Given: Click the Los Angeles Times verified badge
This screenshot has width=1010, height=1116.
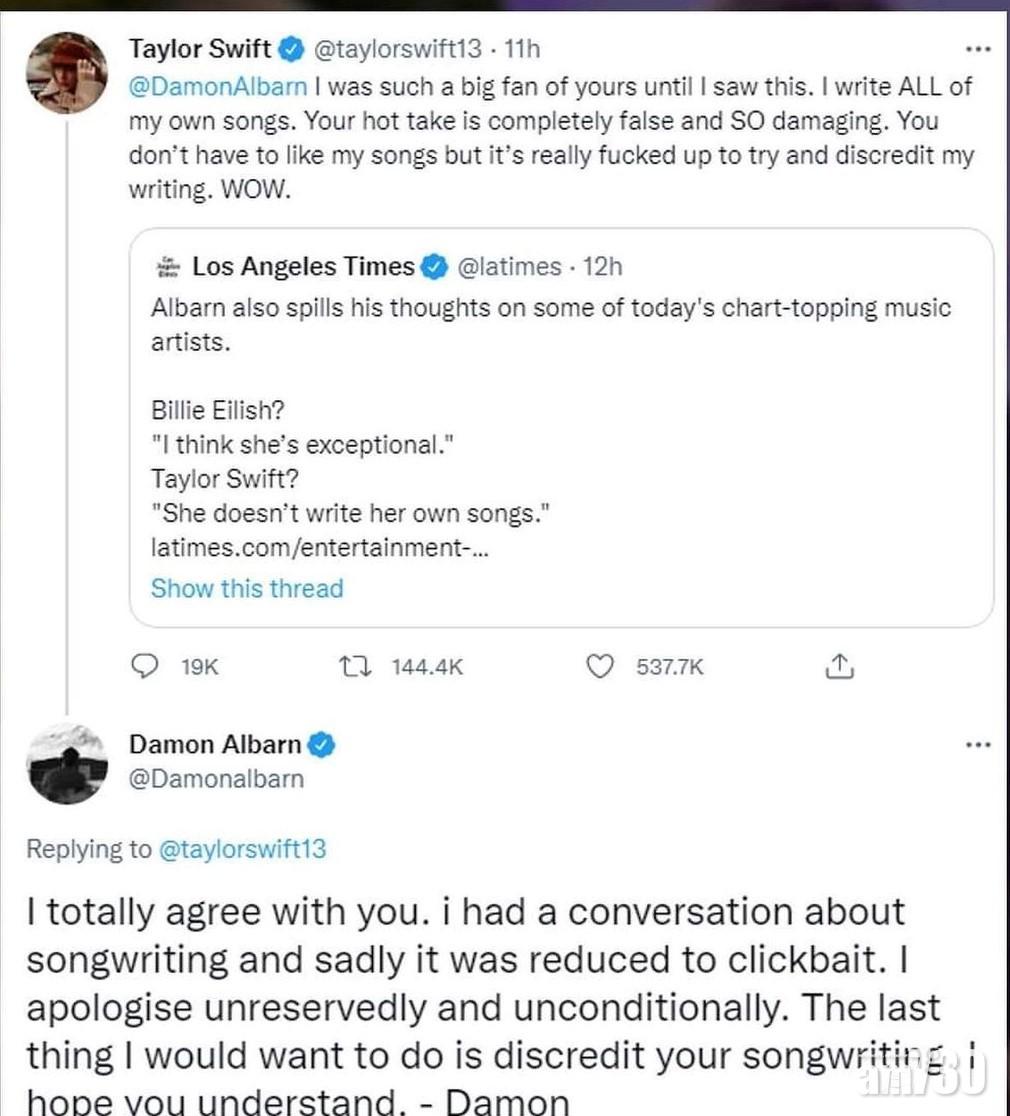Looking at the screenshot, I should [x=435, y=266].
